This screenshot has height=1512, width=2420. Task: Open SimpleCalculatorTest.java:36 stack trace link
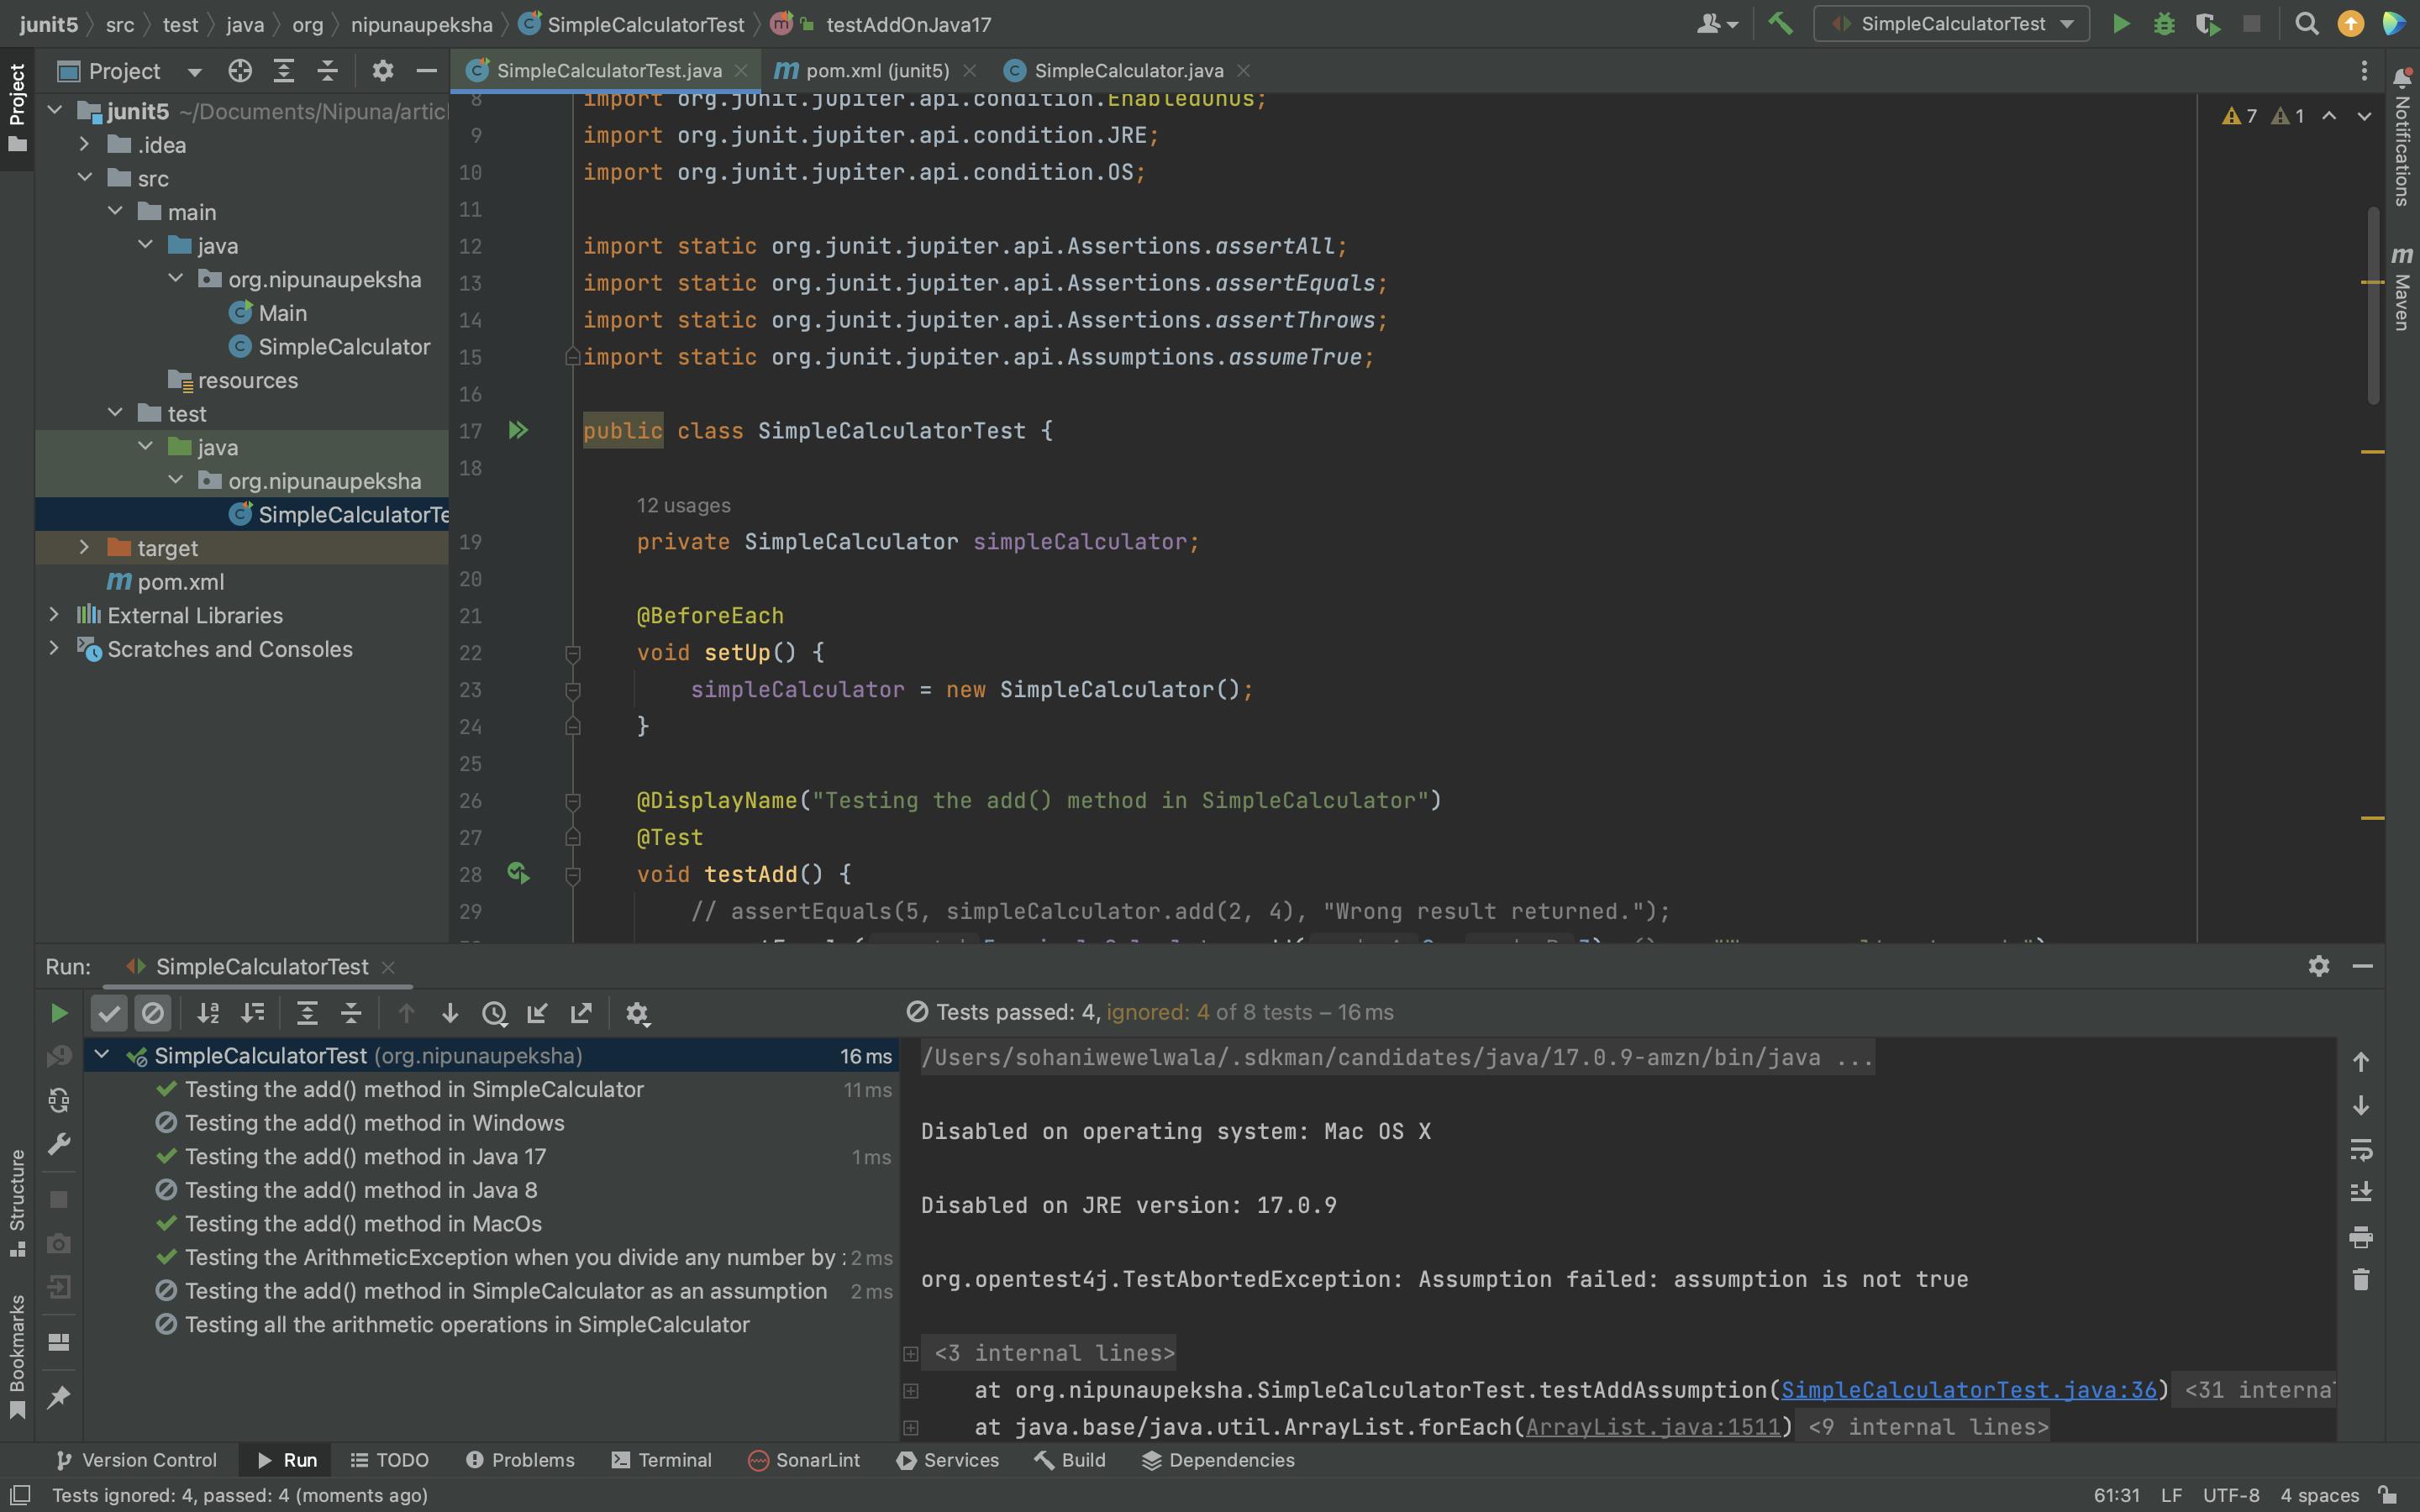(x=1968, y=1390)
